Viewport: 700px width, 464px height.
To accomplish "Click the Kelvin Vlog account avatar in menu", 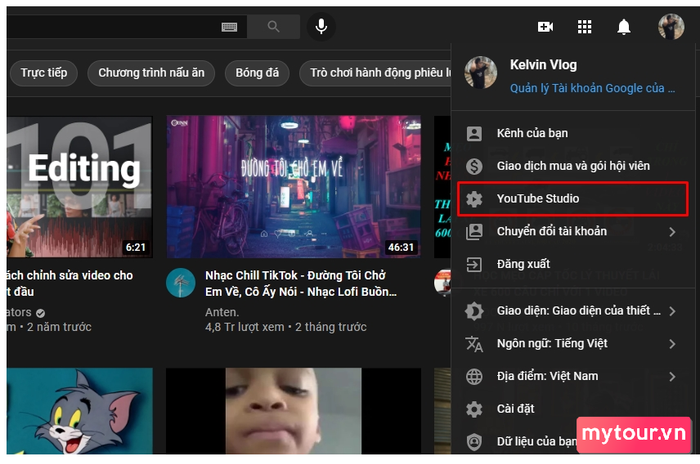I will (480, 72).
